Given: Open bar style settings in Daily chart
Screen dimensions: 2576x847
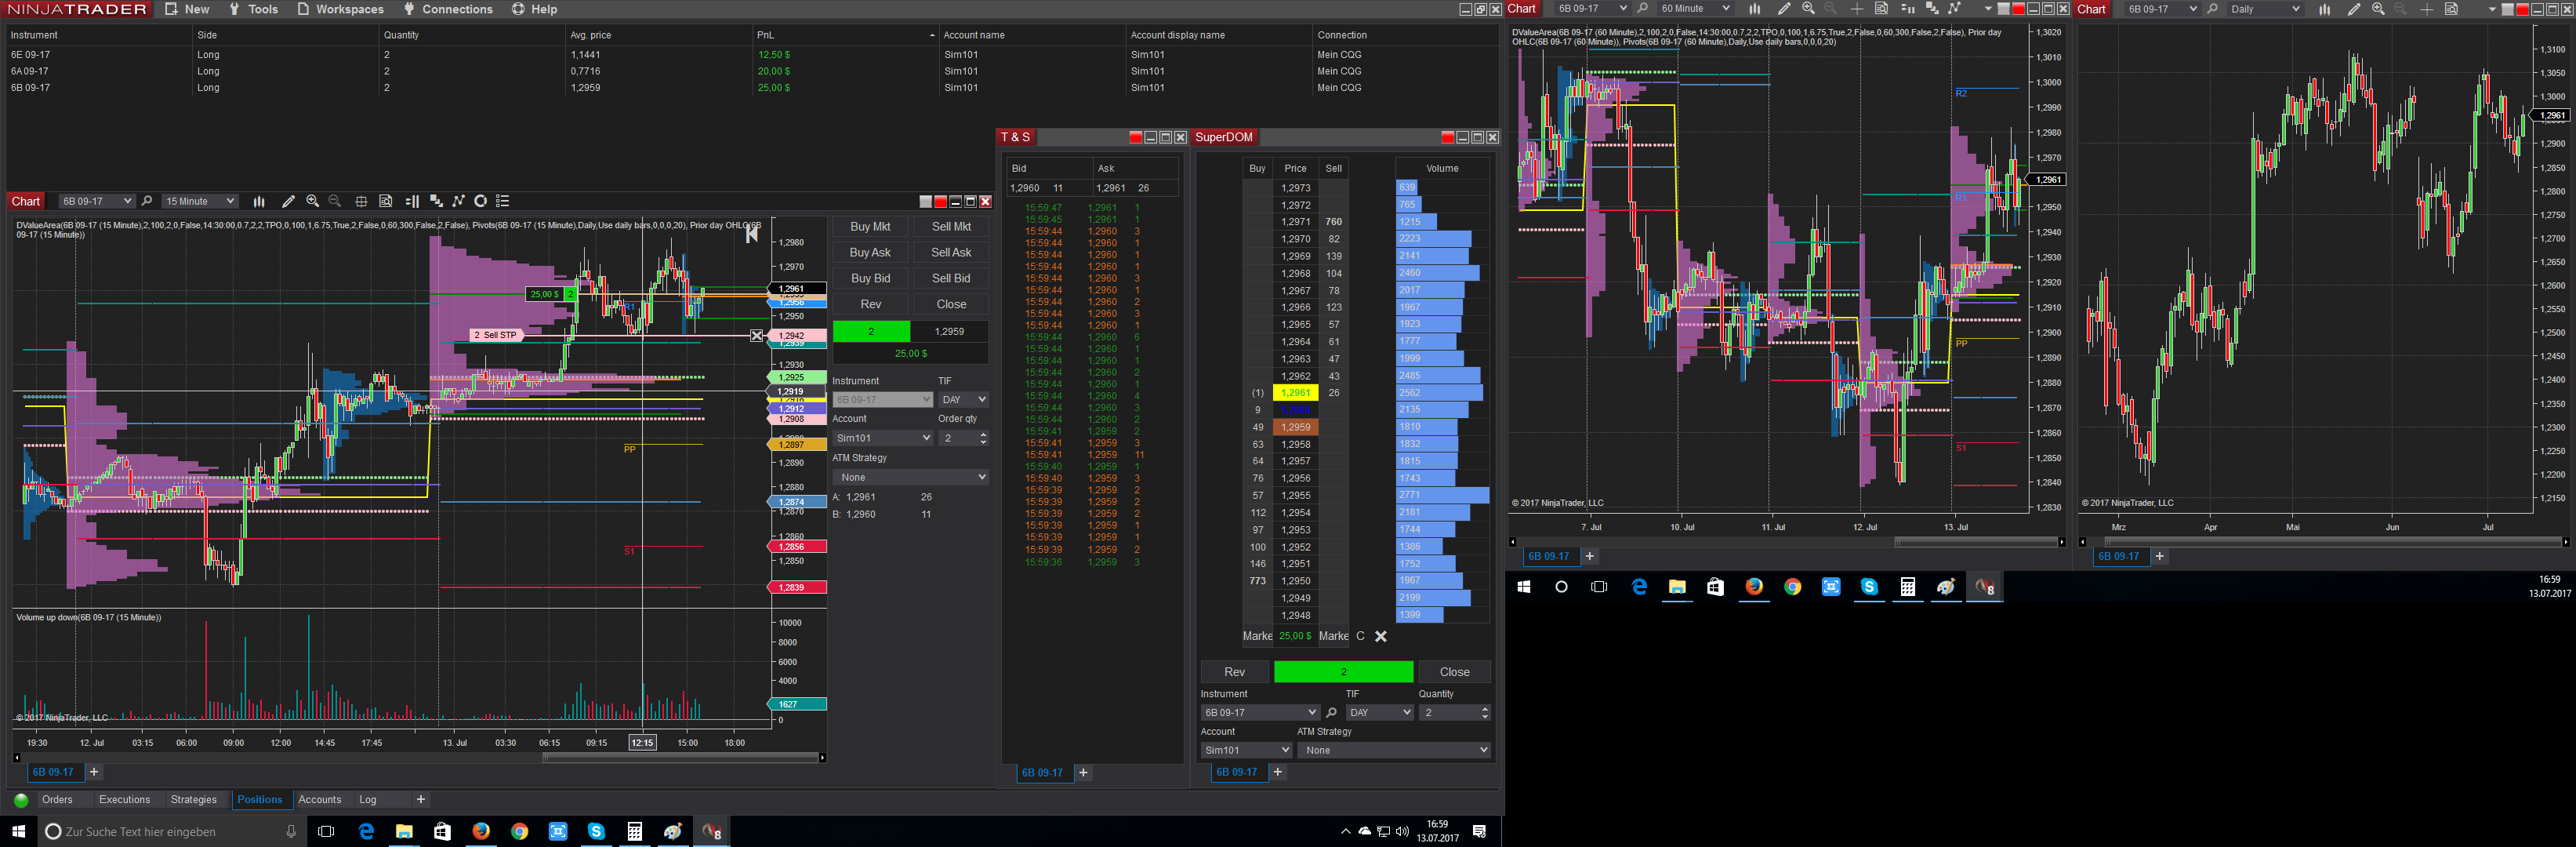Looking at the screenshot, I should 2324,9.
